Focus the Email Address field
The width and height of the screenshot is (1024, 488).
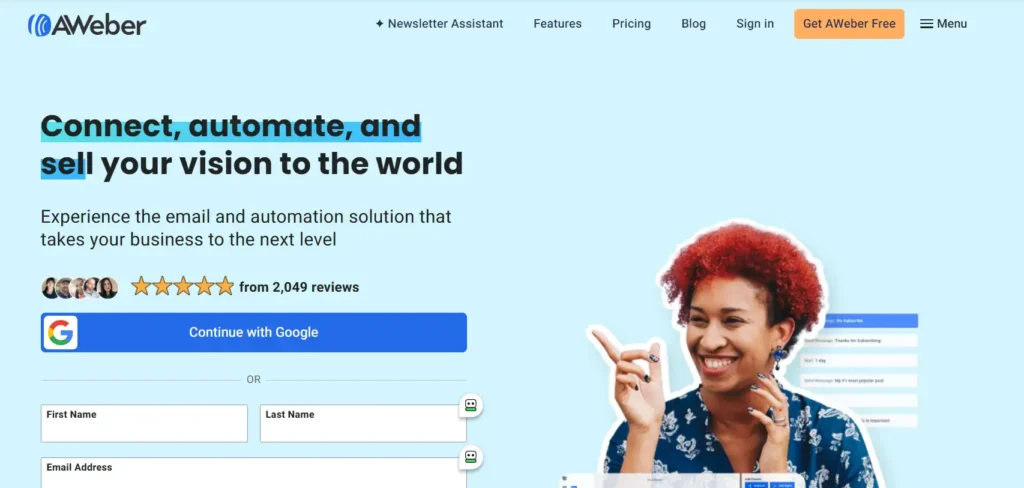(x=253, y=472)
